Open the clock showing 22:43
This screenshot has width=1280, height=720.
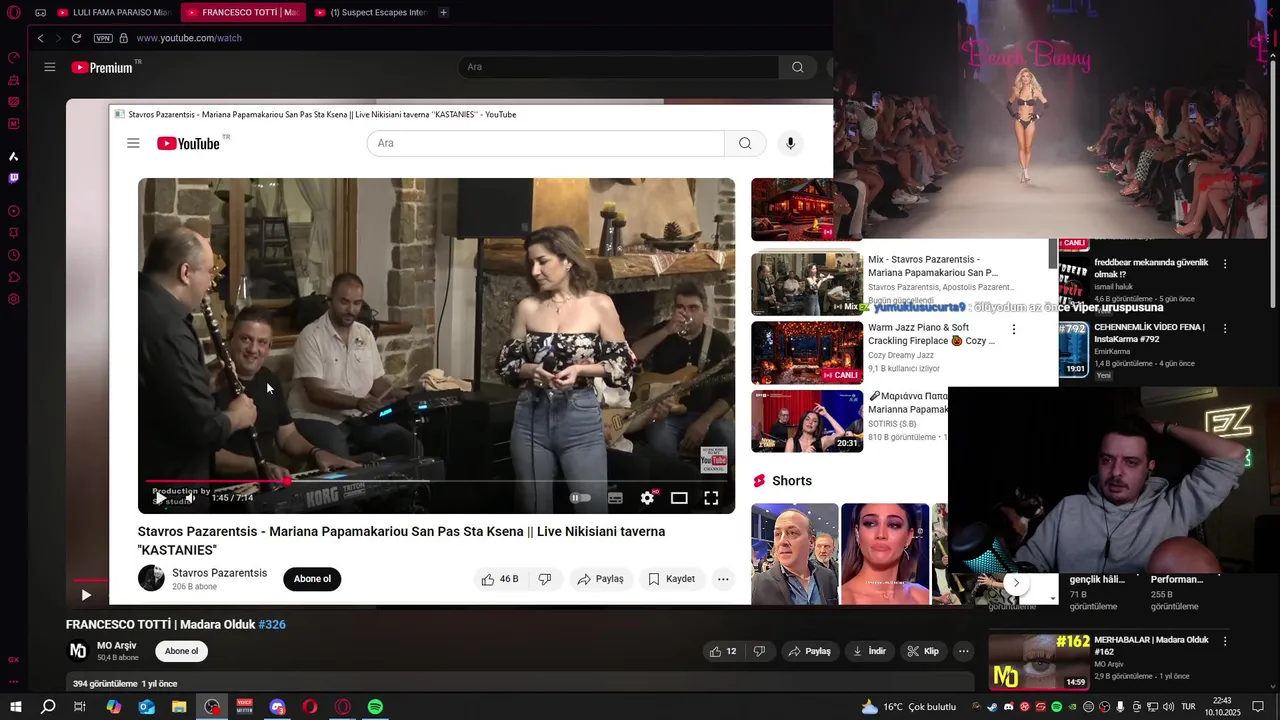click(x=1221, y=707)
